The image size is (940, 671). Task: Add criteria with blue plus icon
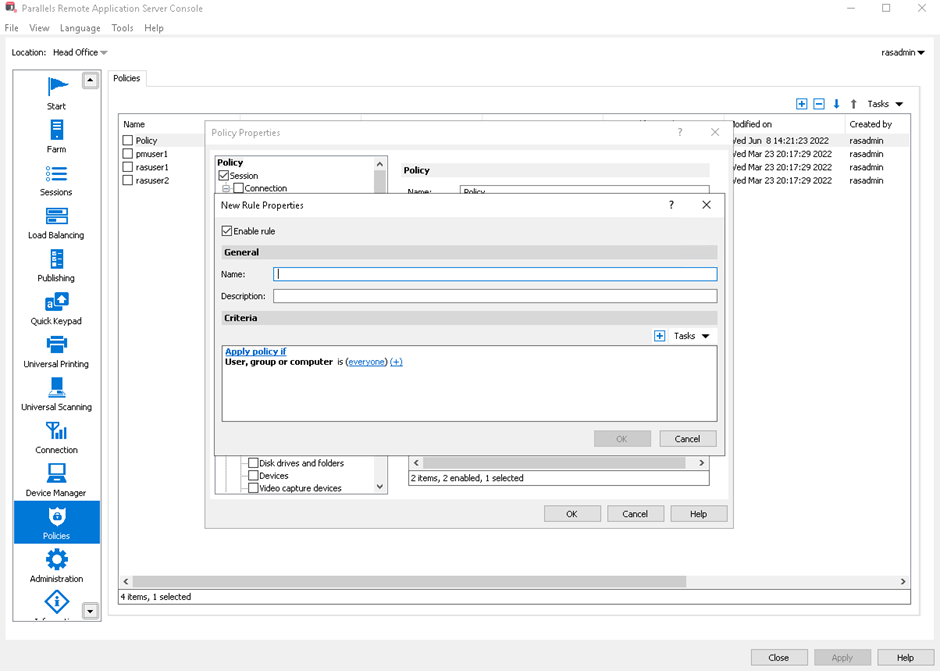tap(659, 336)
